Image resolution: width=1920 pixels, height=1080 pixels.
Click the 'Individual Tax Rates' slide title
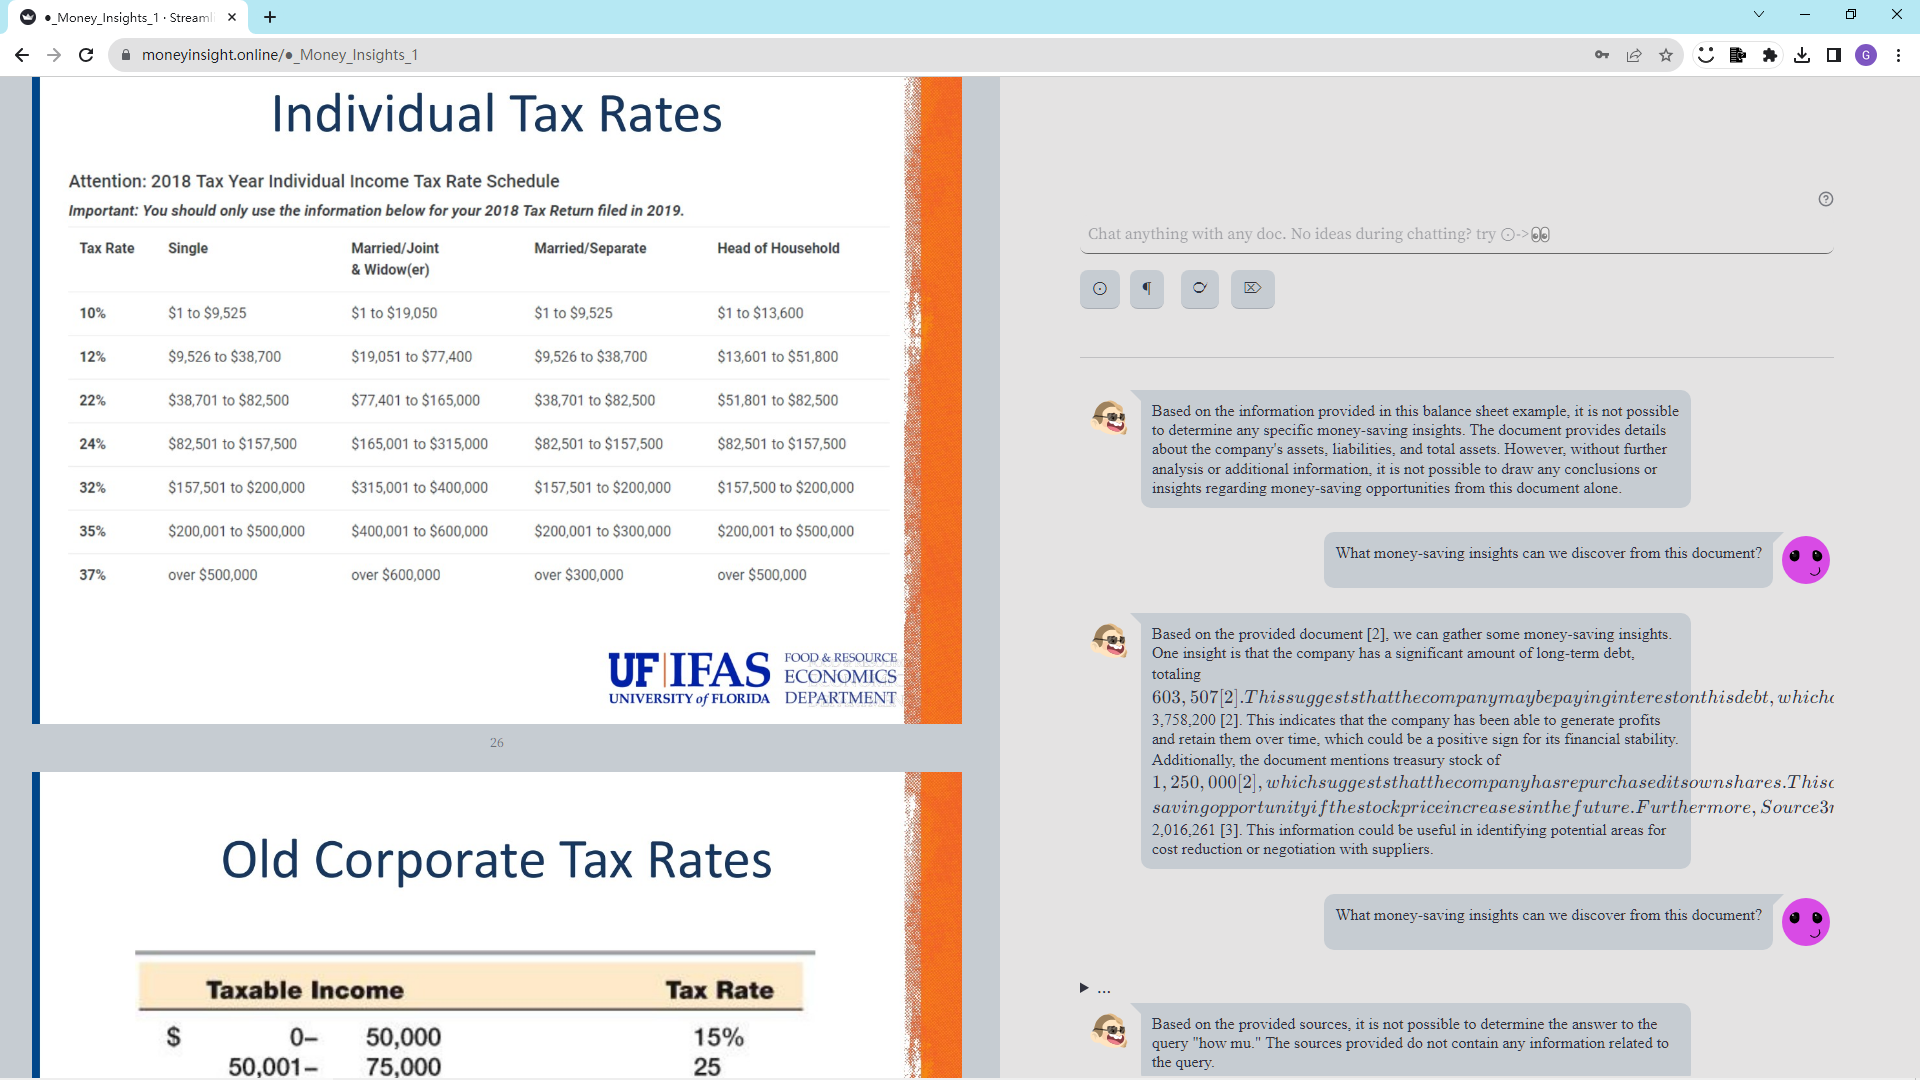496,114
